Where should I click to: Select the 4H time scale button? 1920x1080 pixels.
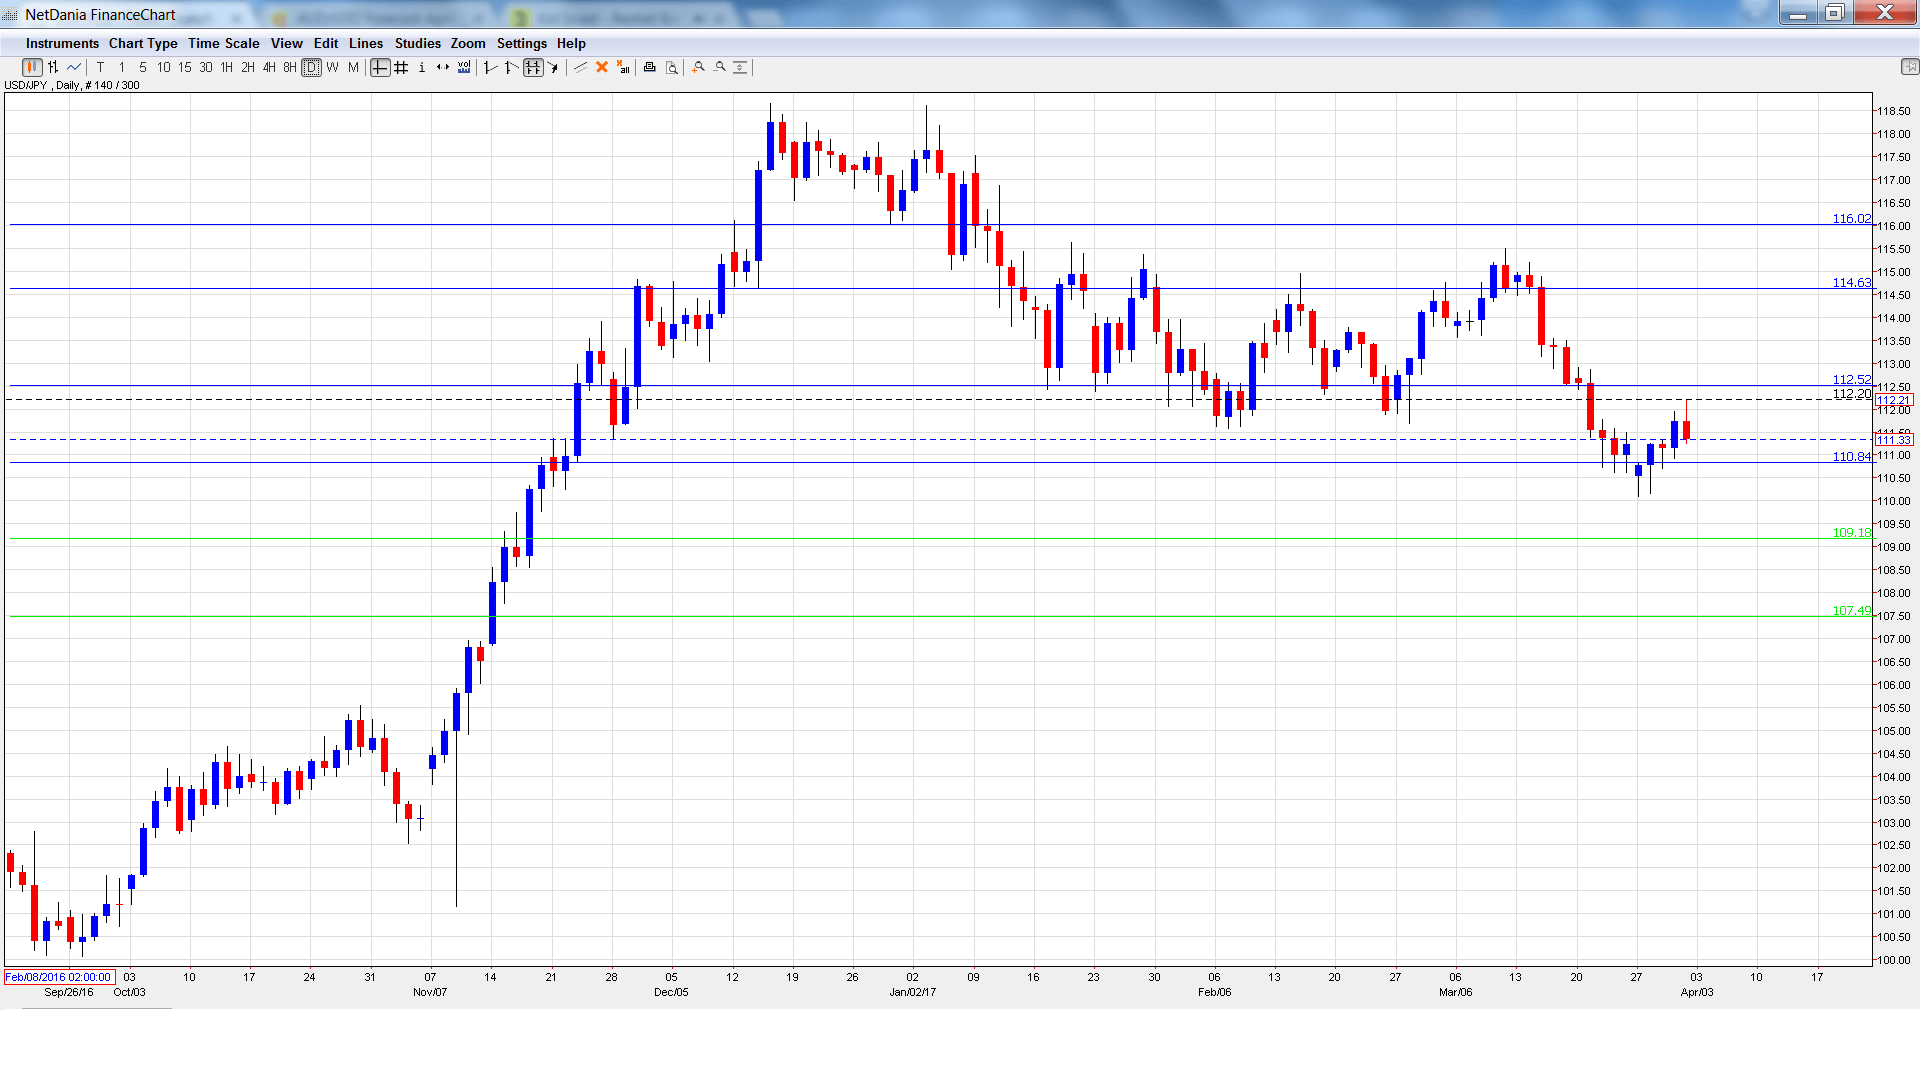[x=269, y=67]
